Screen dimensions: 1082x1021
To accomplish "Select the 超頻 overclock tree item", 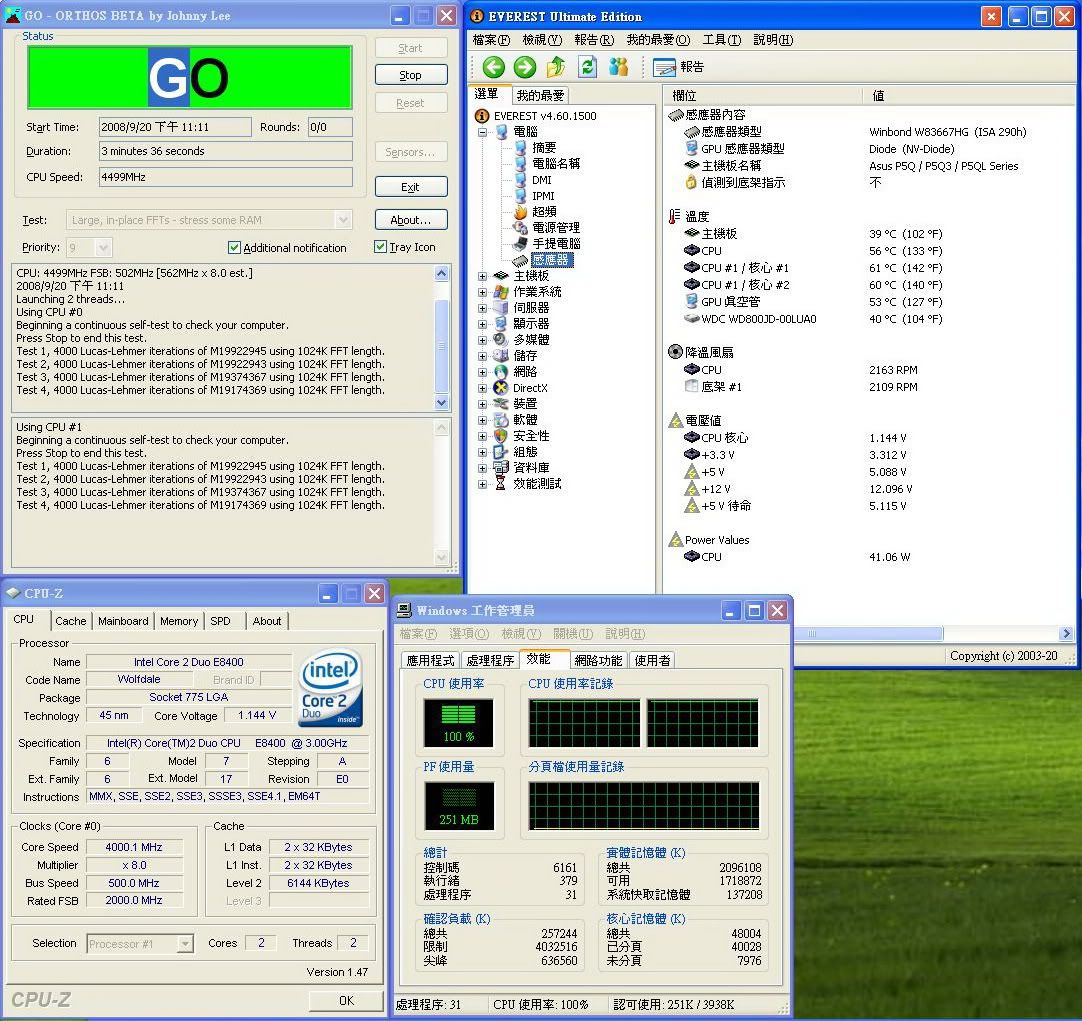I will 544,212.
